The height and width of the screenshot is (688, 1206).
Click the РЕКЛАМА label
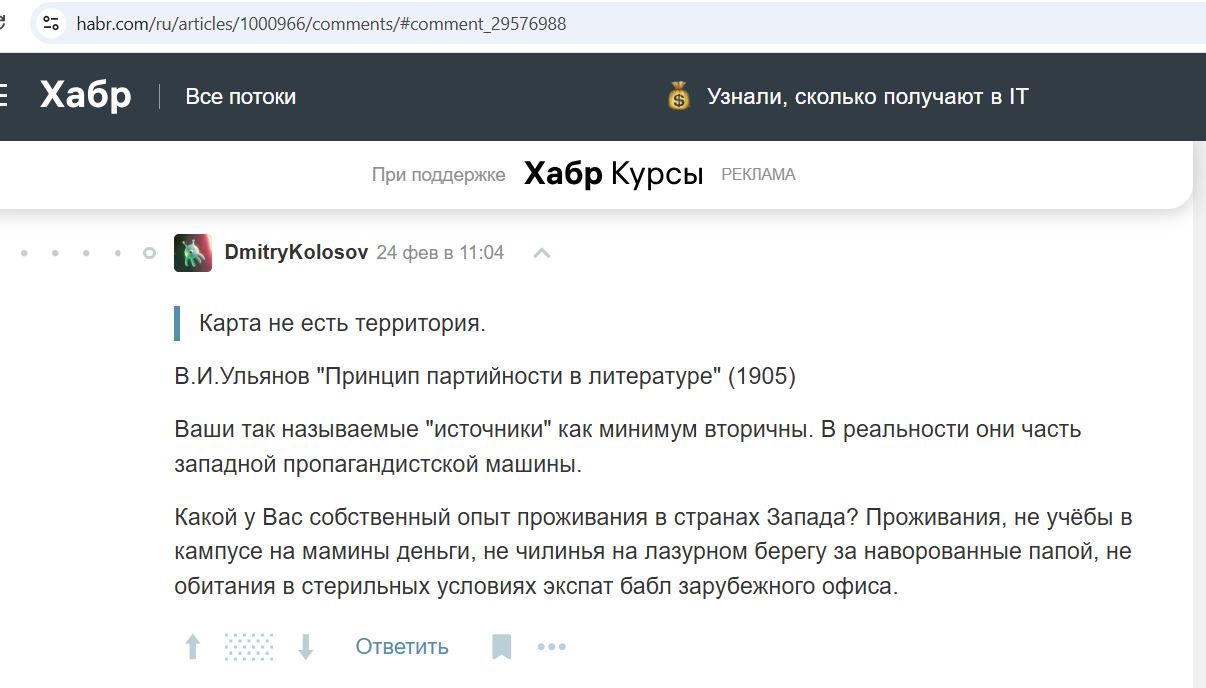click(x=758, y=175)
